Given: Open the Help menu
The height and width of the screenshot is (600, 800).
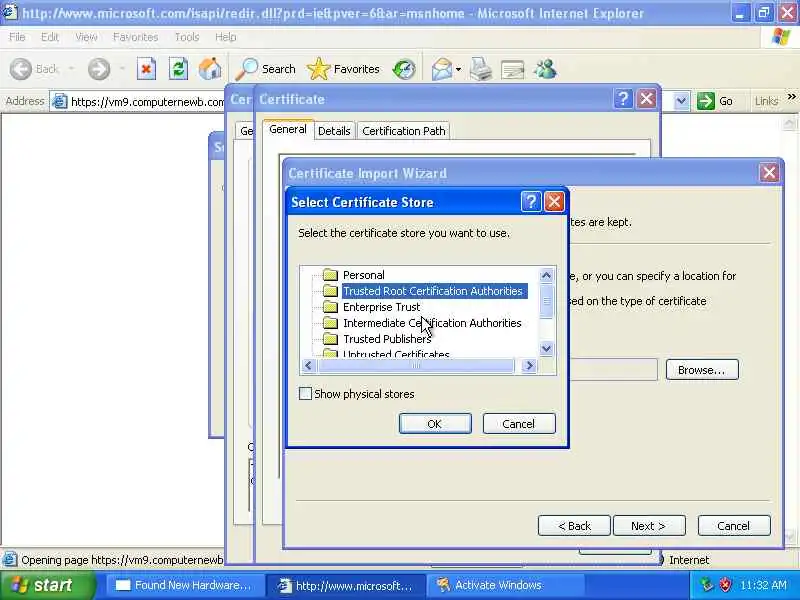Looking at the screenshot, I should [x=226, y=37].
